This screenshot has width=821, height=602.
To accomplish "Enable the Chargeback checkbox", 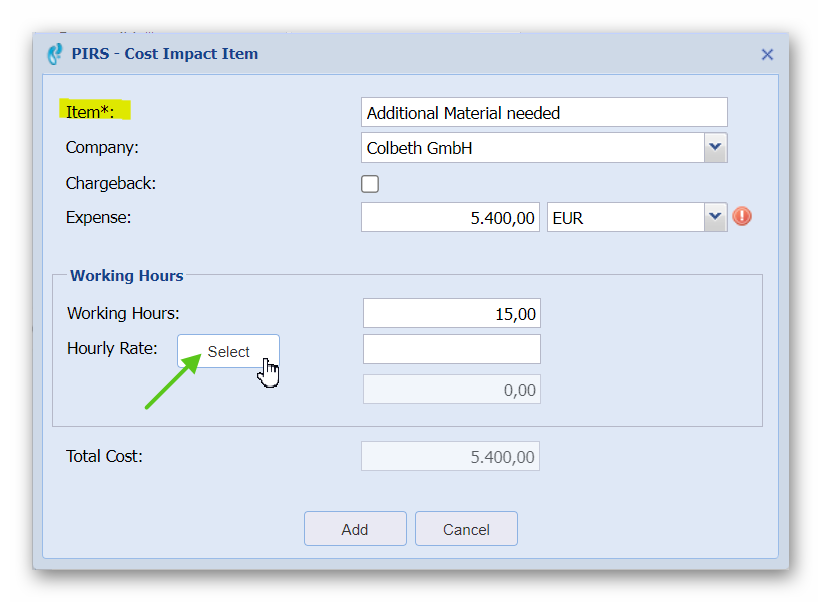I will pyautogui.click(x=370, y=184).
